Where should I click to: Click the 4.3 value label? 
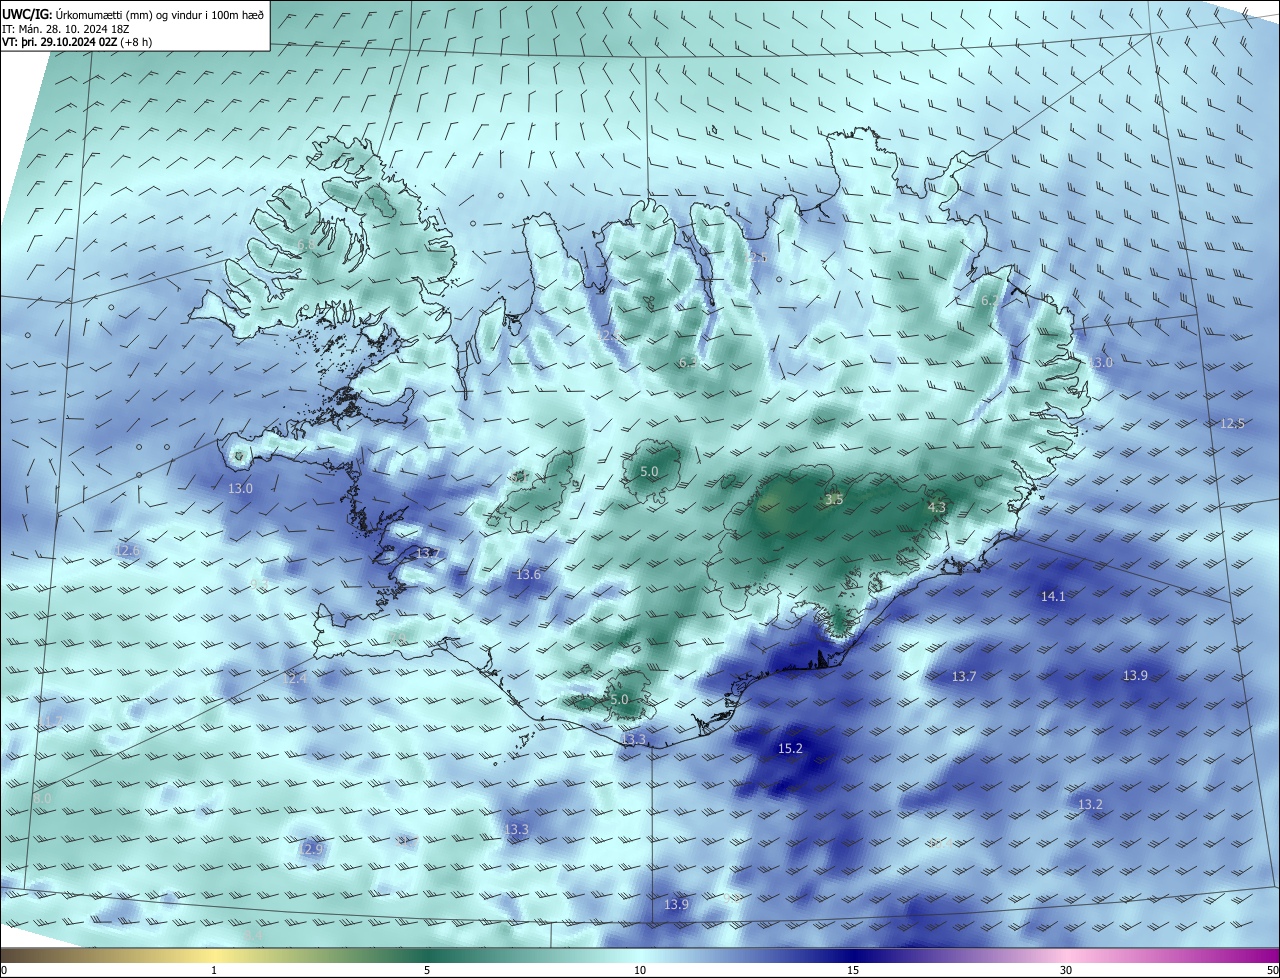[x=936, y=508]
